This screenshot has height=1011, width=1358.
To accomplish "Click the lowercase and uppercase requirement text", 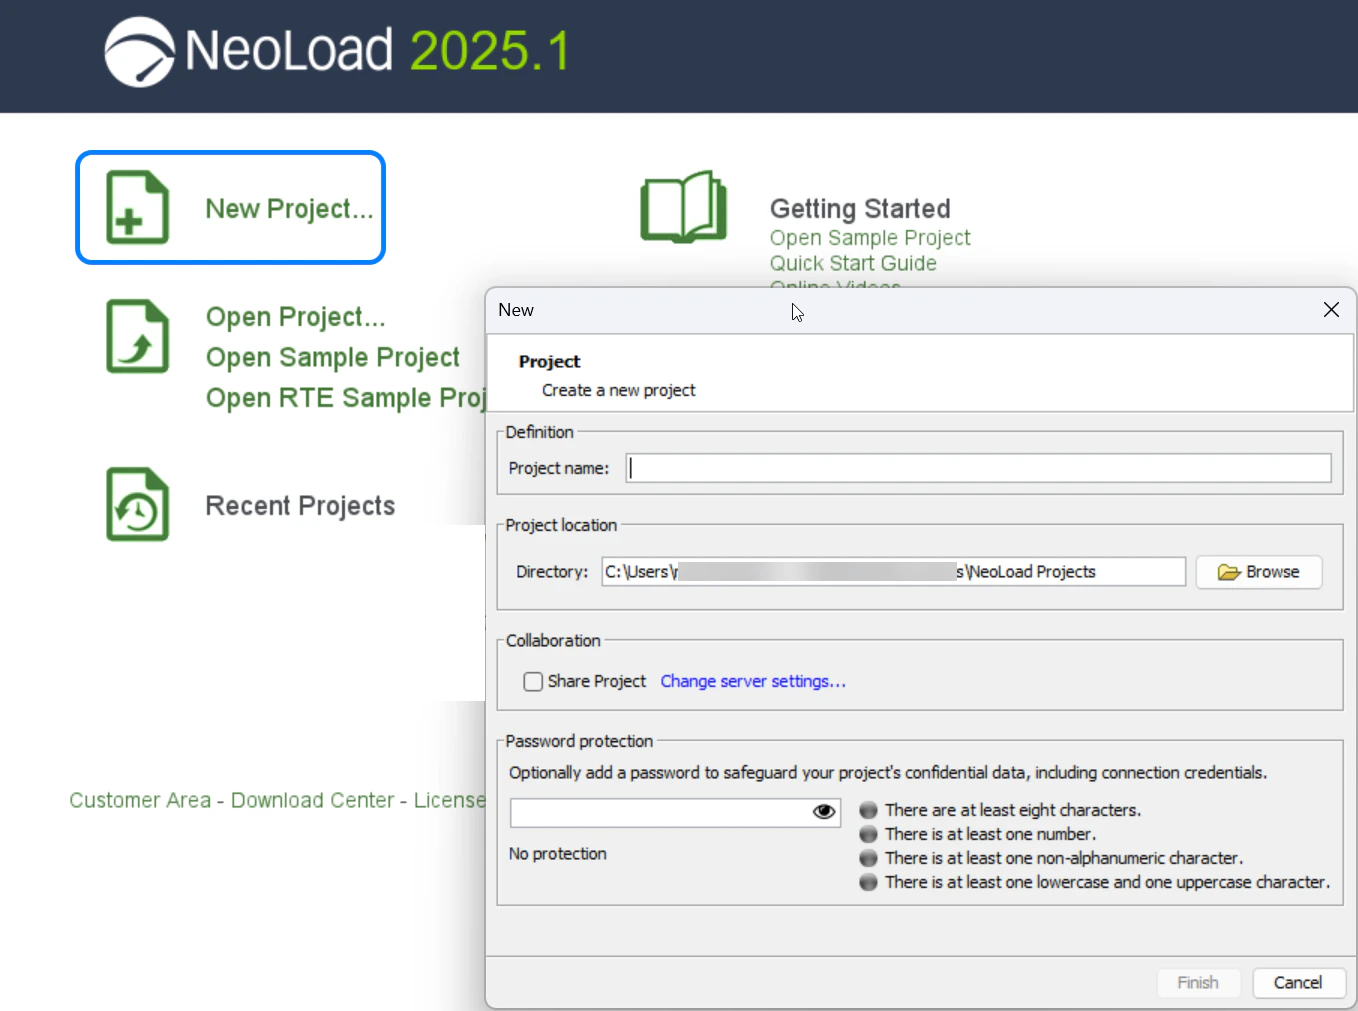I will click(1107, 882).
